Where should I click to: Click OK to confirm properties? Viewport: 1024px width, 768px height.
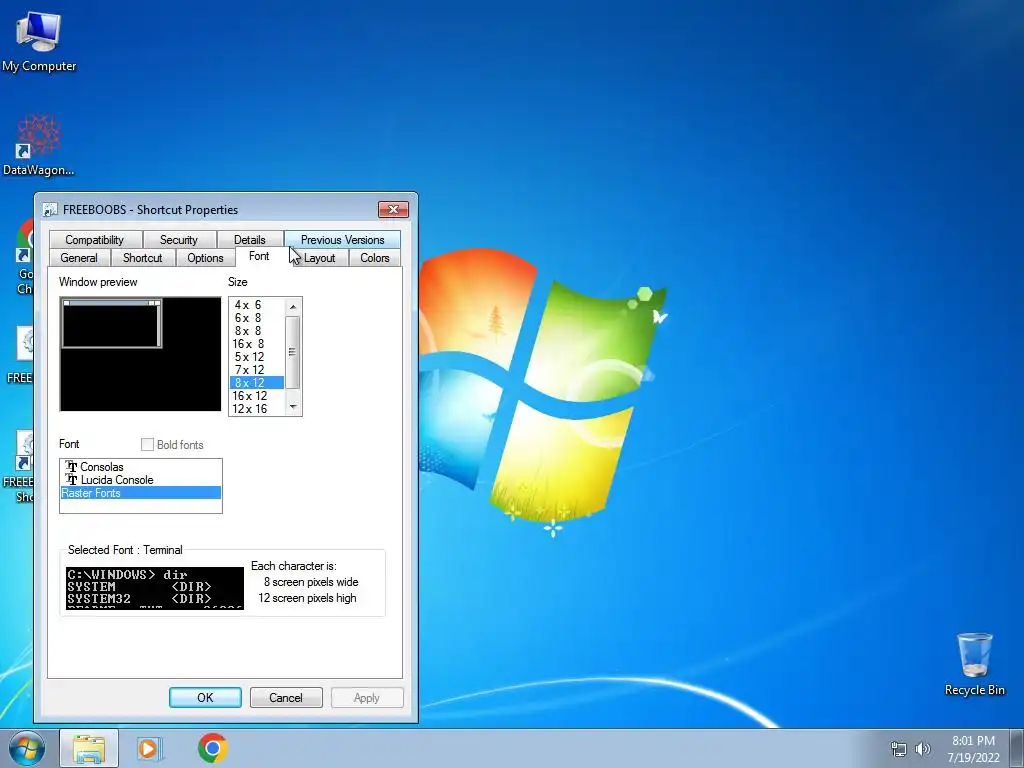(x=205, y=697)
